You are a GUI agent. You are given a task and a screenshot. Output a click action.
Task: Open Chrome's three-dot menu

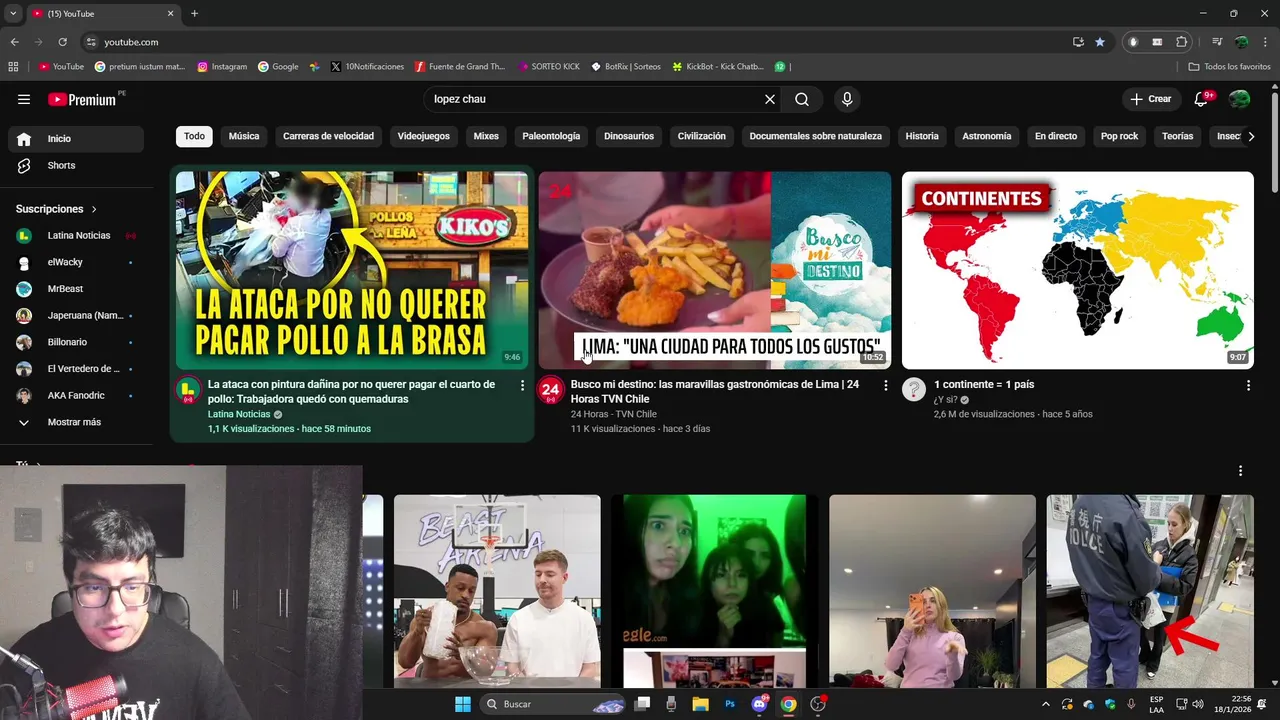pos(1265,42)
